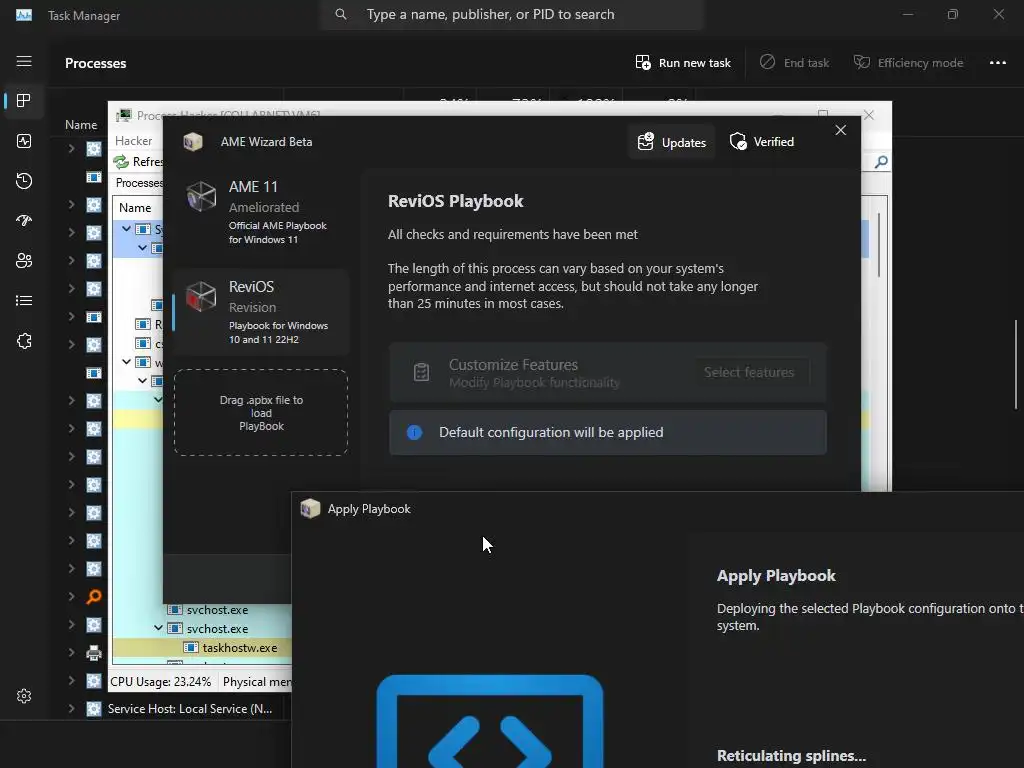This screenshot has height=768, width=1024.
Task: Select the upper svchost.exe row without arrow
Action: point(217,610)
